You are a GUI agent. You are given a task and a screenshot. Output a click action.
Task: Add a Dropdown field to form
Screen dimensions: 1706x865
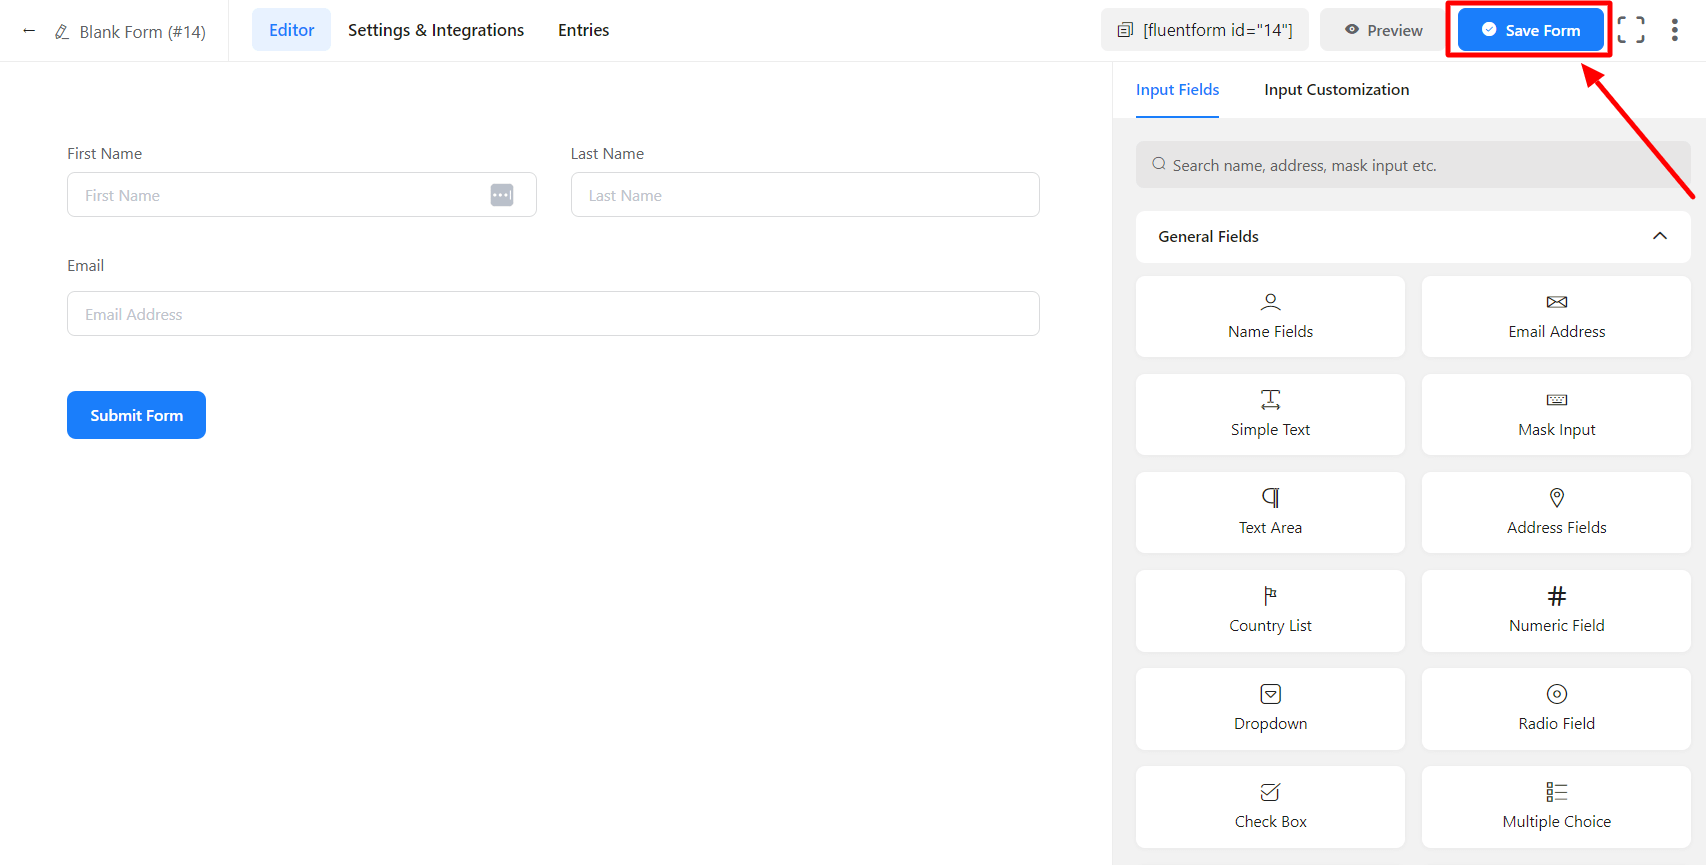[x=1270, y=708]
